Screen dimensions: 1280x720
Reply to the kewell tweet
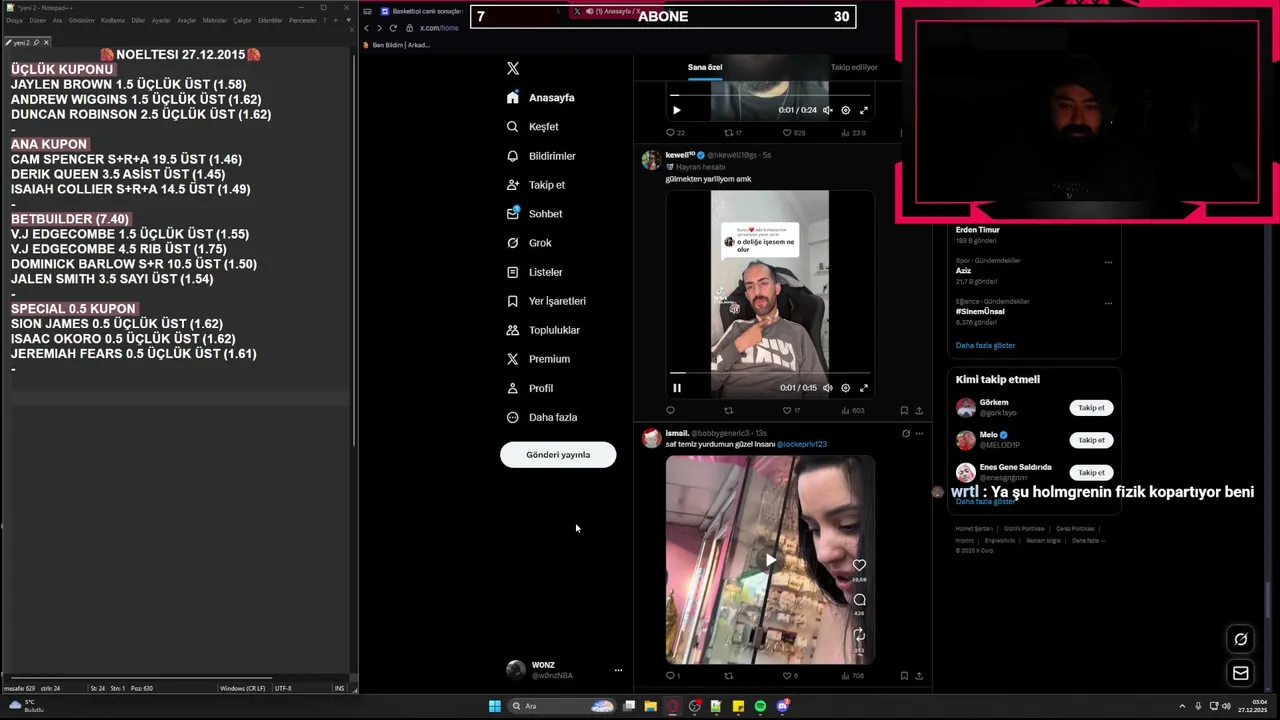click(670, 411)
